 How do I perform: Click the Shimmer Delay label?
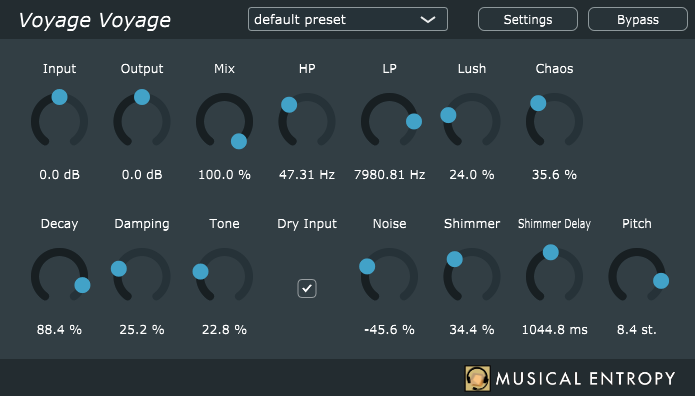click(554, 224)
